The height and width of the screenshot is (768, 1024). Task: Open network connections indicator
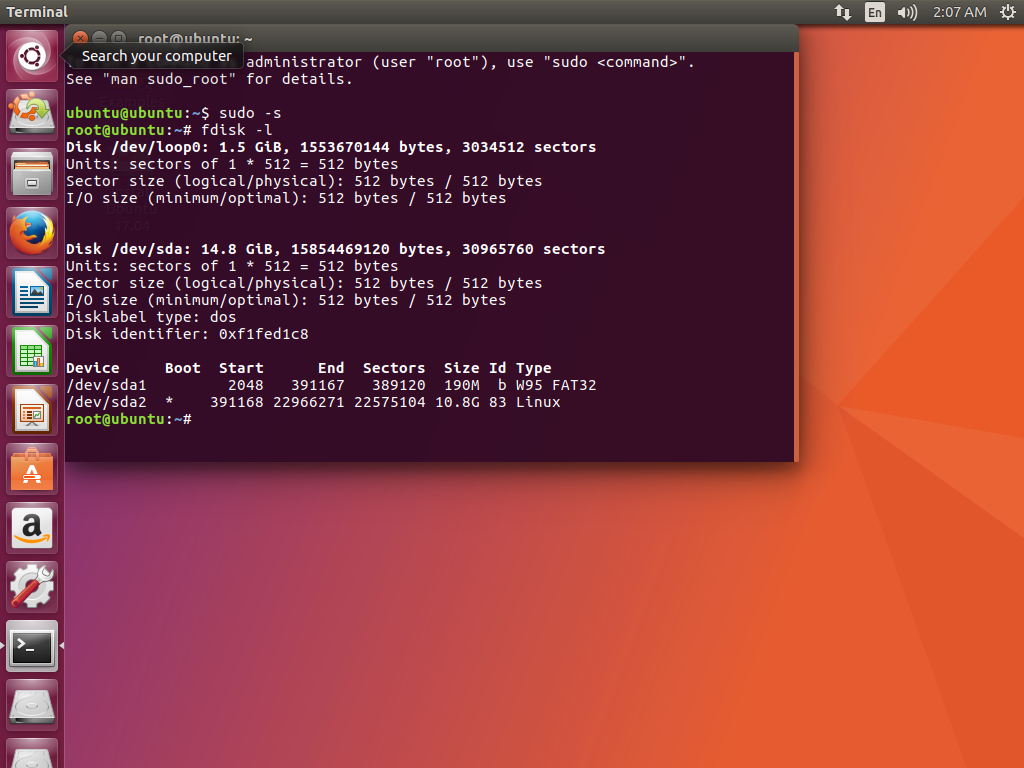(842, 12)
